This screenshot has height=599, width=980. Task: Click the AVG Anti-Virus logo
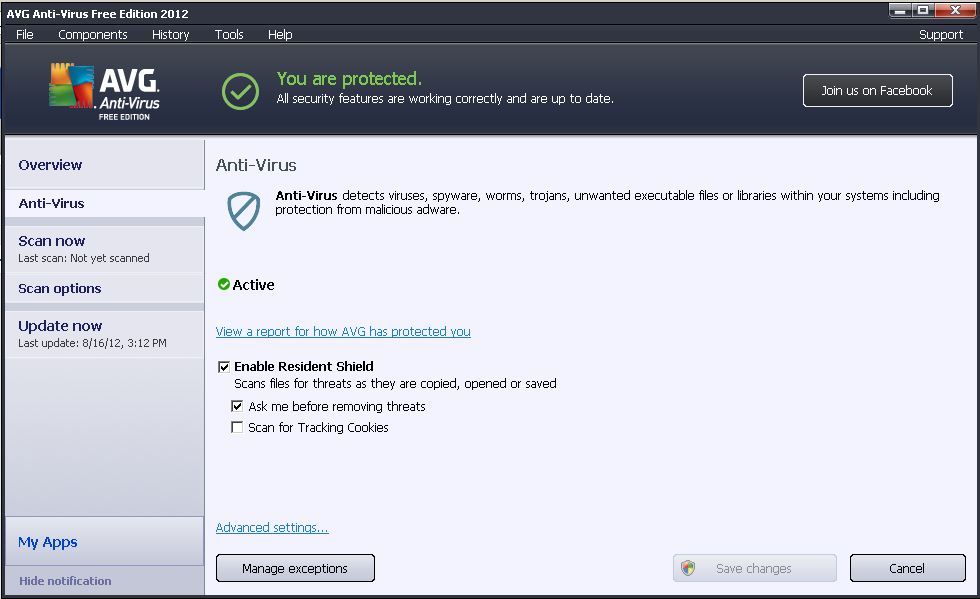click(104, 91)
